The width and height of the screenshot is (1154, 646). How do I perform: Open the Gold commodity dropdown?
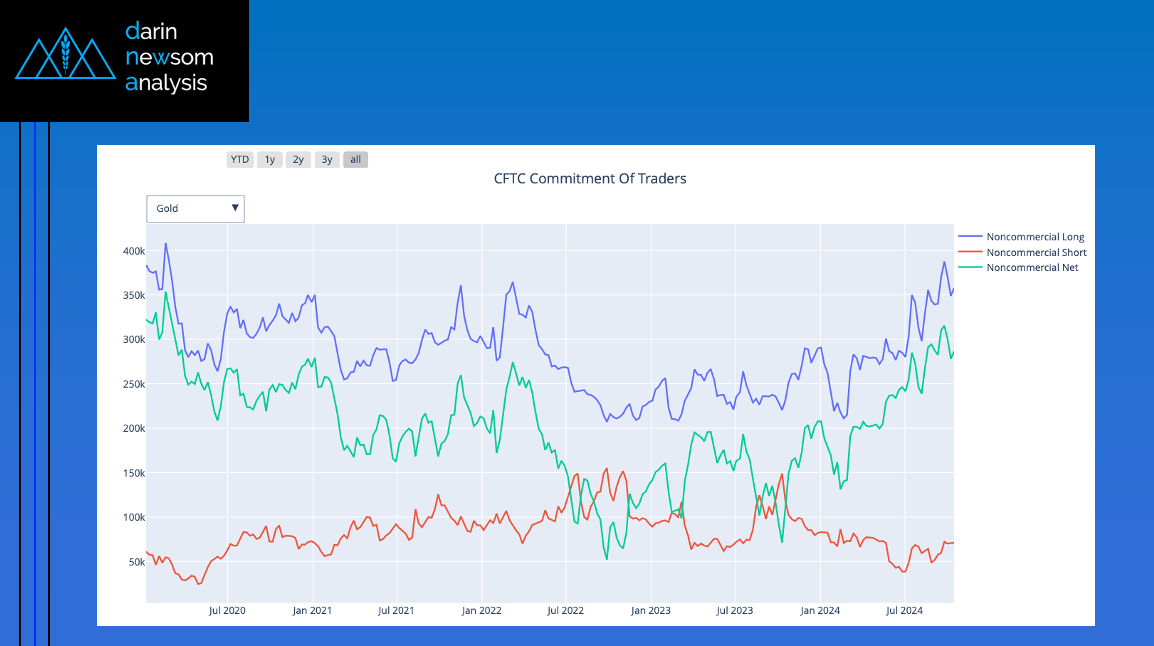(195, 208)
